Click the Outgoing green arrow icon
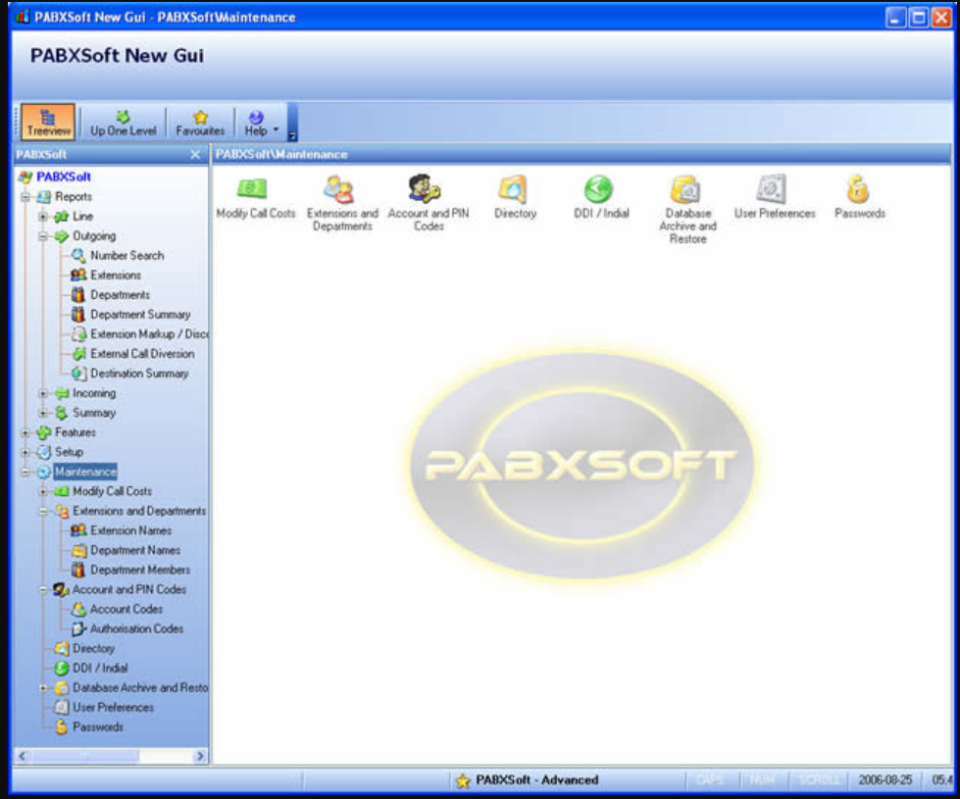This screenshot has width=960, height=799. tap(61, 236)
